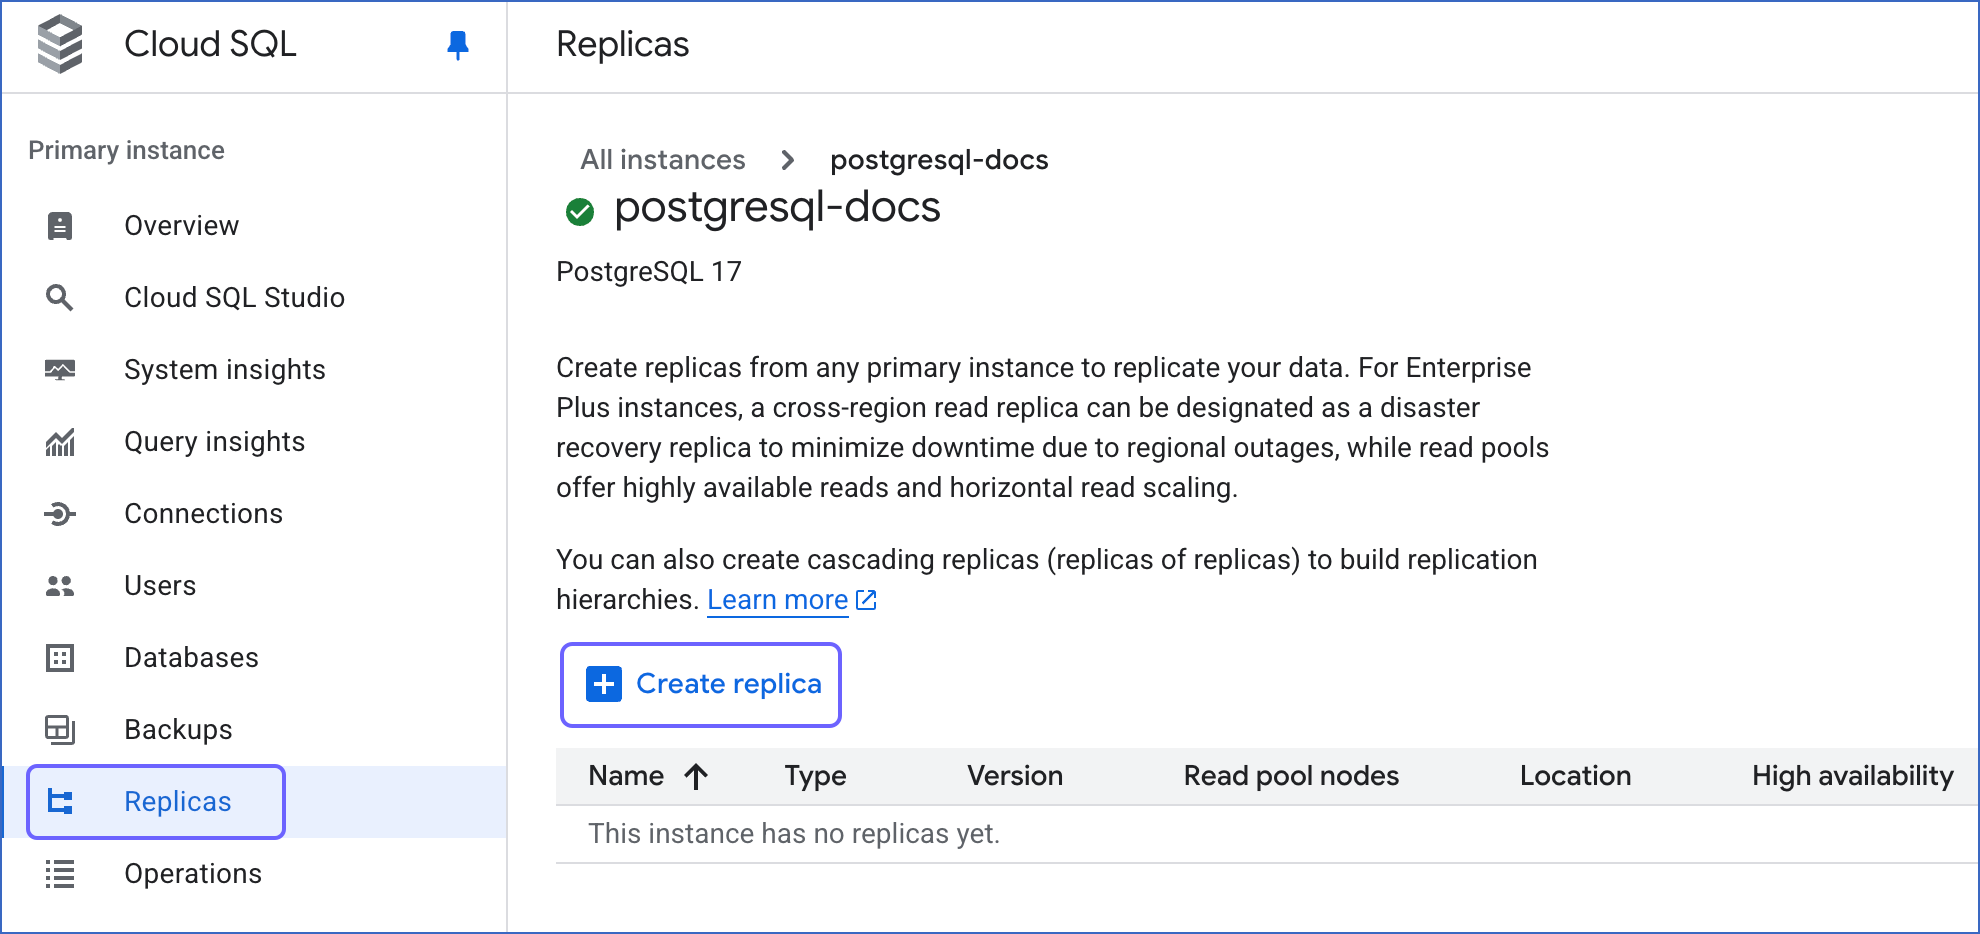The width and height of the screenshot is (1980, 934).
Task: Go to the Databases section
Action: 191,658
